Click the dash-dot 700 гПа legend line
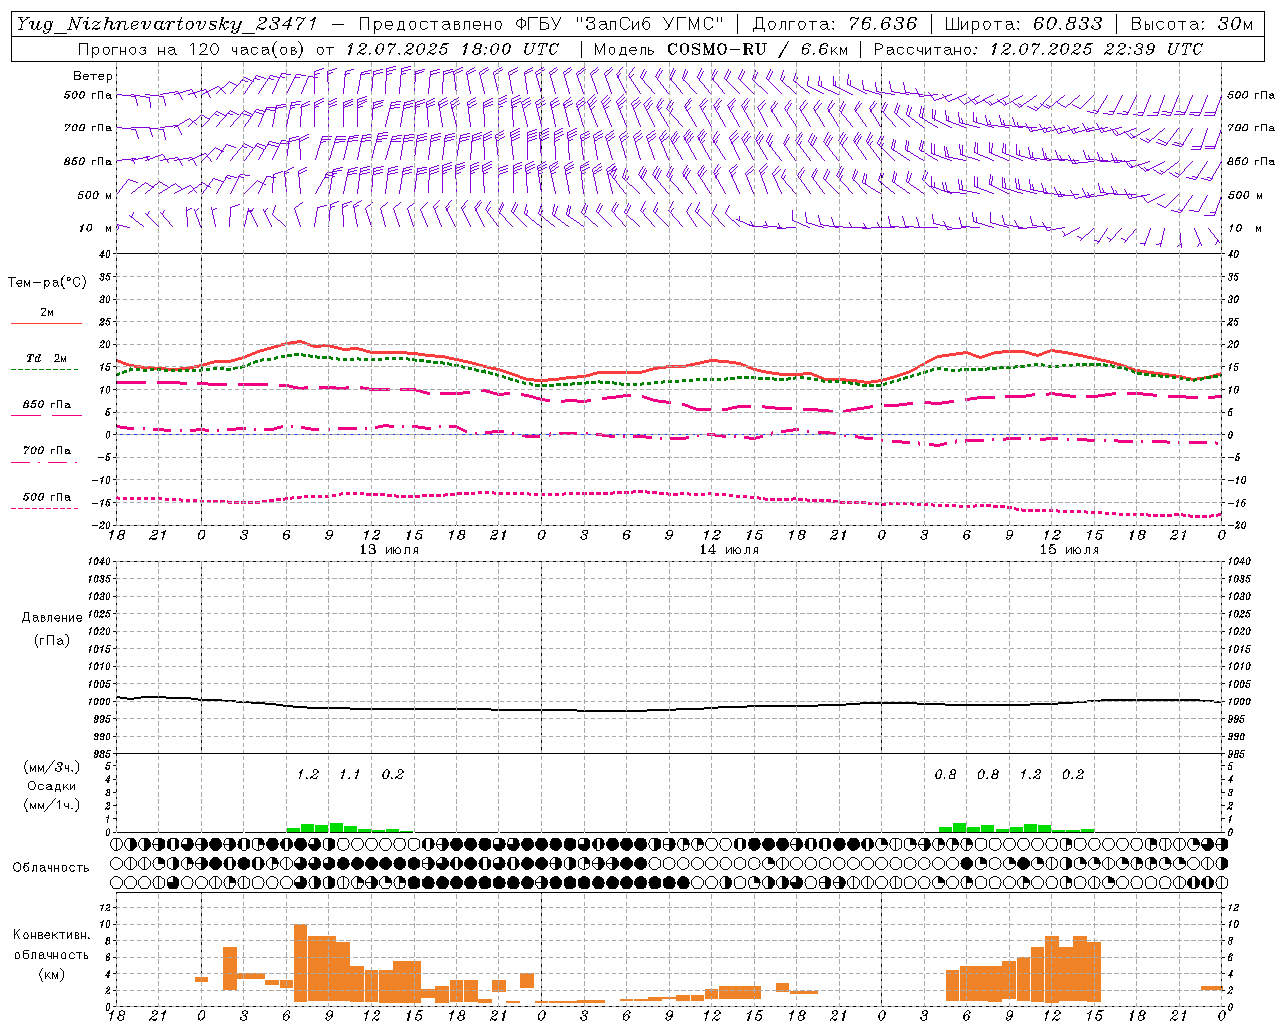1280x1024 pixels. click(44, 462)
